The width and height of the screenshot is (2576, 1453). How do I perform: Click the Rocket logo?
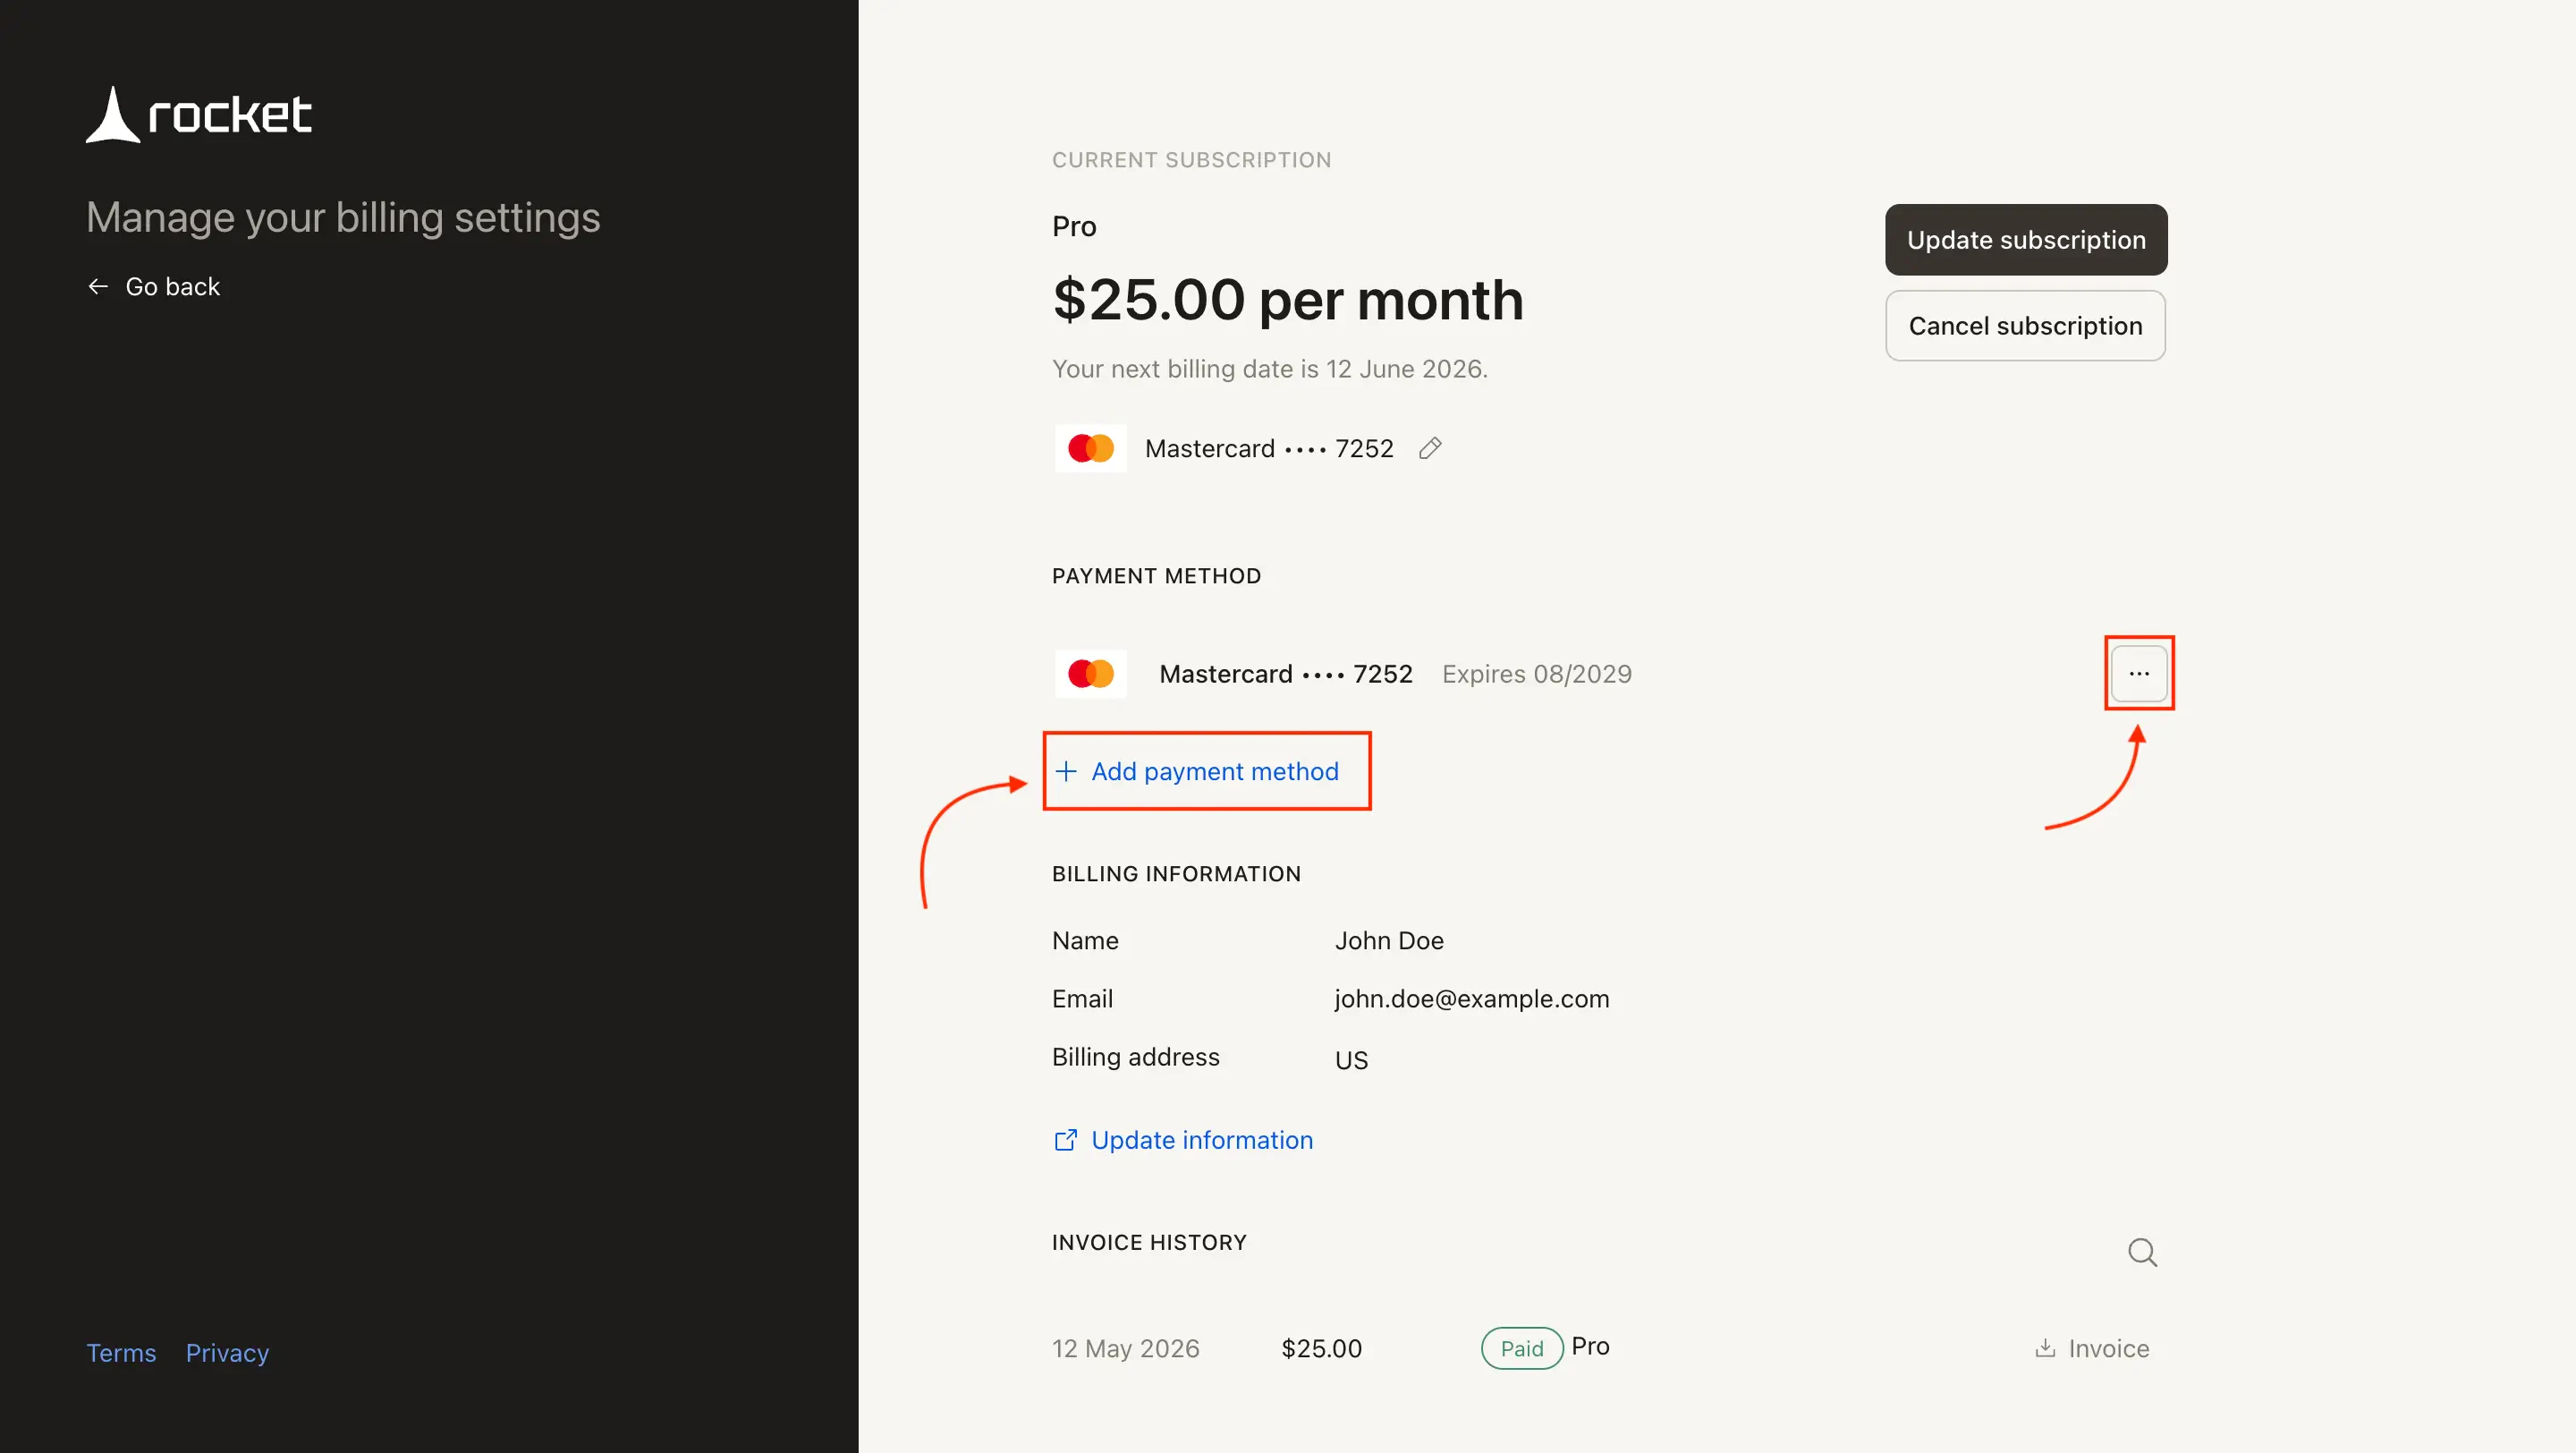click(198, 114)
